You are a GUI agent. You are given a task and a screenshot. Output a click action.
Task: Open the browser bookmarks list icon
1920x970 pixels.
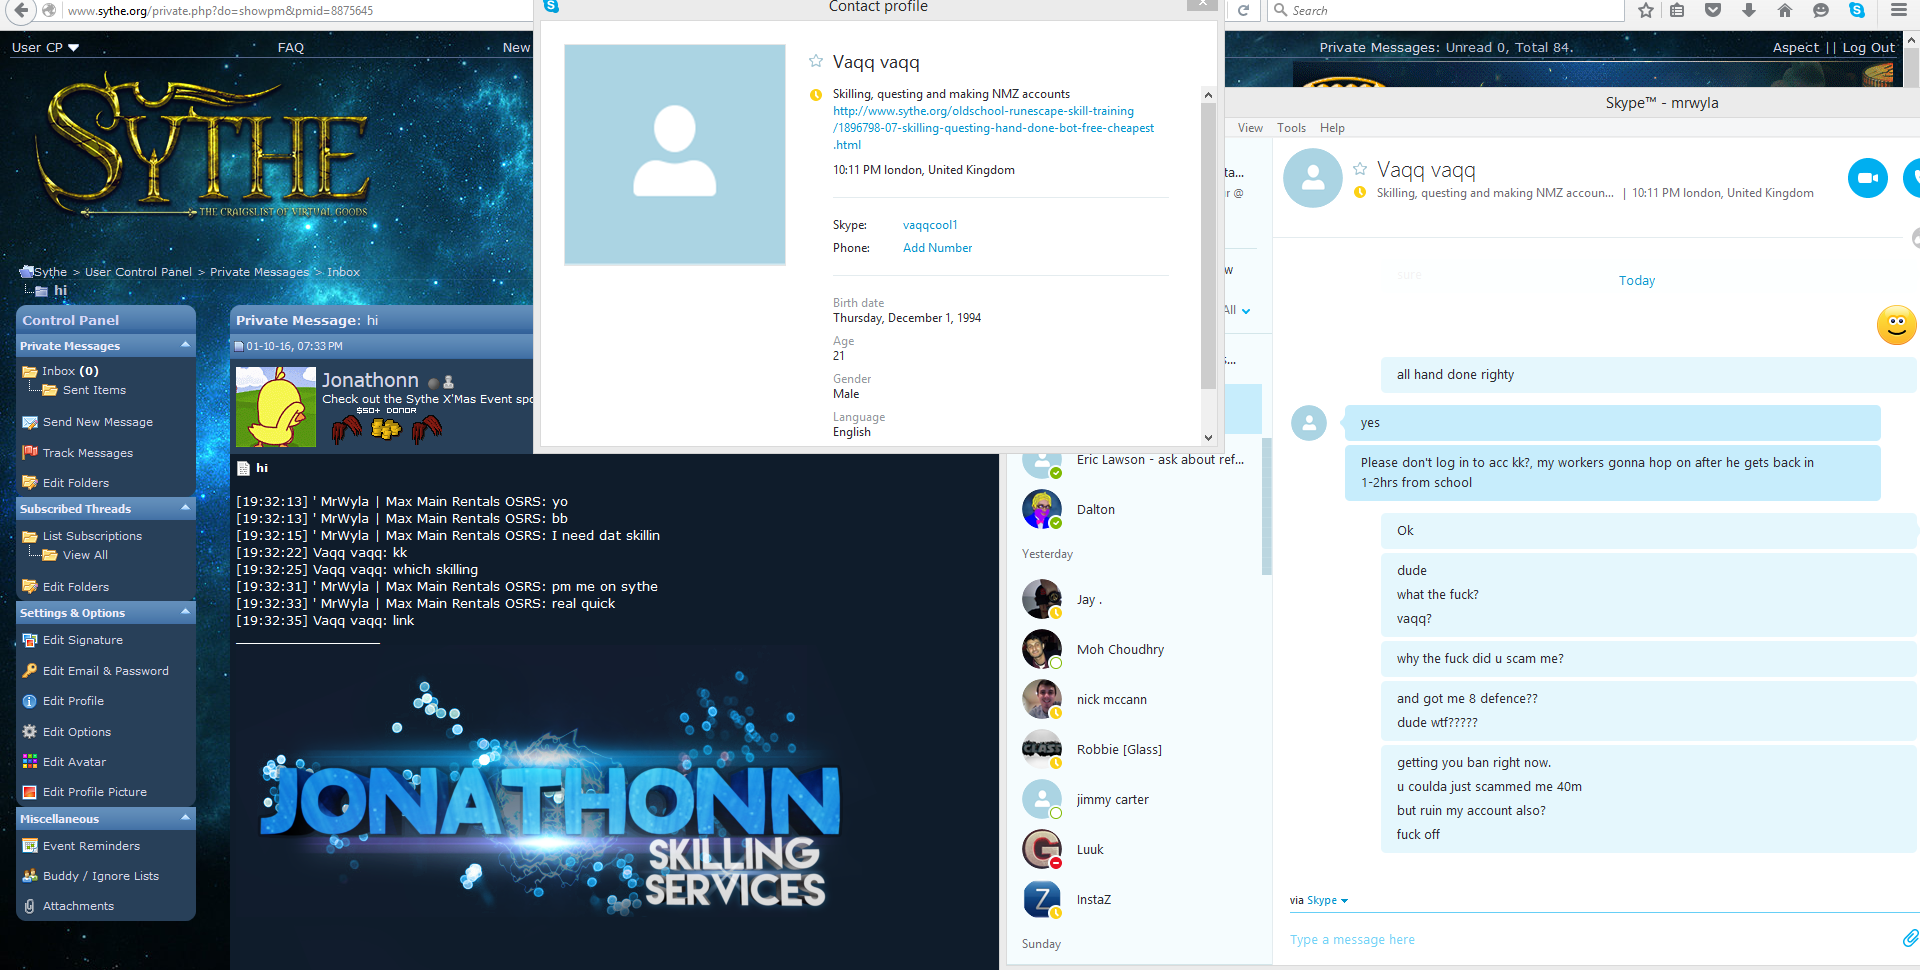1677,11
